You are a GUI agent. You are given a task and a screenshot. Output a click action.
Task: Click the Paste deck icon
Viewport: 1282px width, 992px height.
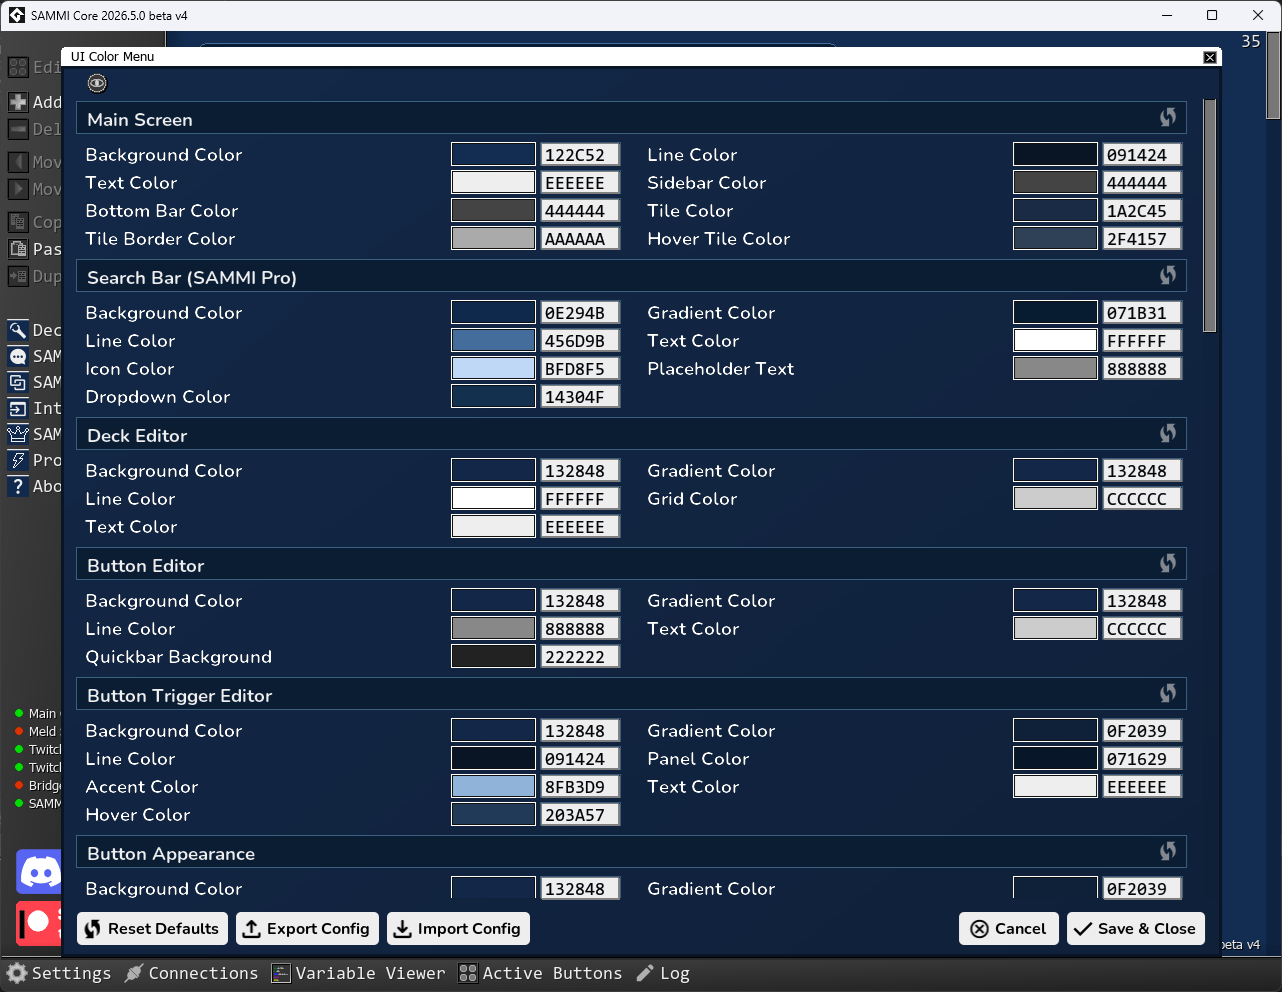(18, 249)
